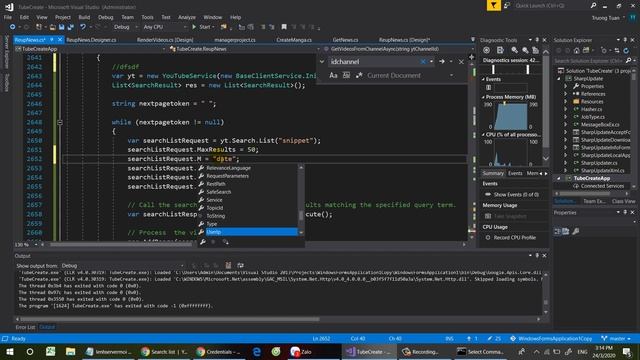The image size is (640, 360).
Task: Switch to Class View tab
Action: click(x=623, y=201)
